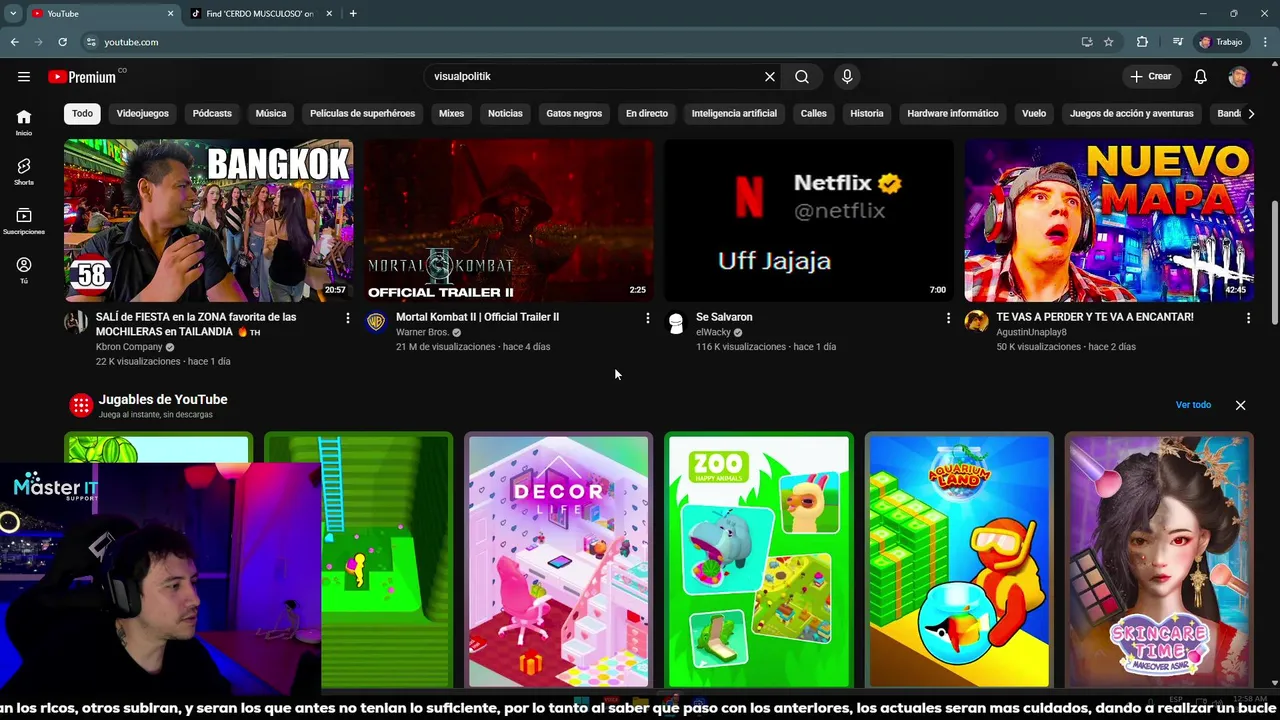Click the YouTube Premium logo
1280x720 pixels.
point(82,77)
